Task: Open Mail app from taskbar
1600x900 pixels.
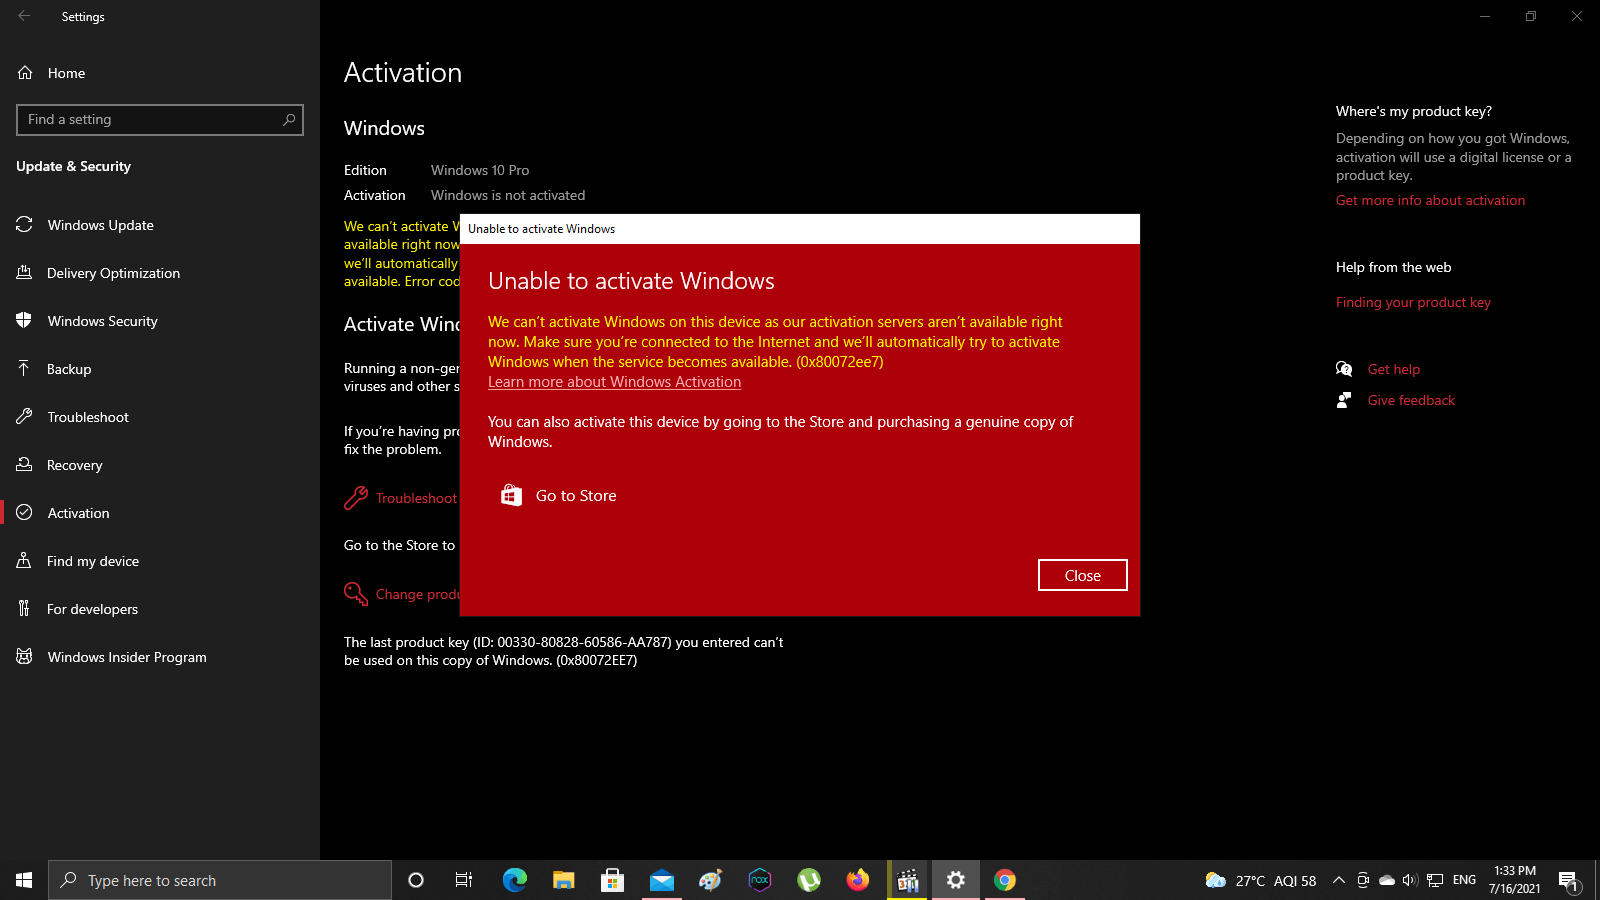Action: [x=661, y=880]
